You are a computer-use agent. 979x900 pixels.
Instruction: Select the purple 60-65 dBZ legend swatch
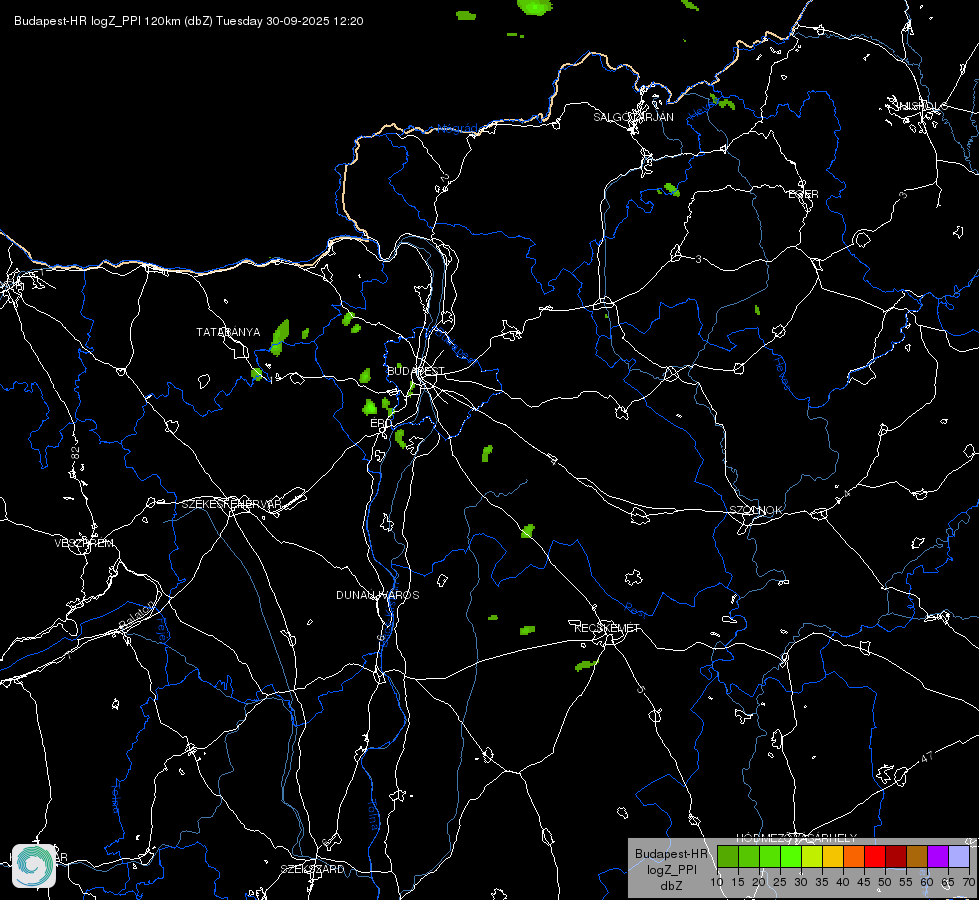pyautogui.click(x=938, y=857)
